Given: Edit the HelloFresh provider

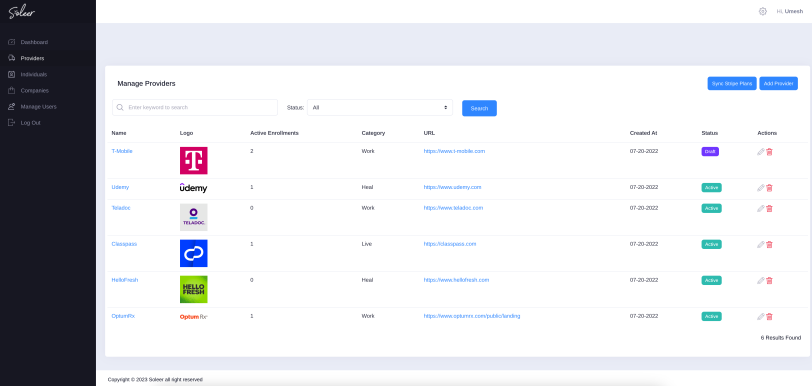Looking at the screenshot, I should pyautogui.click(x=760, y=280).
